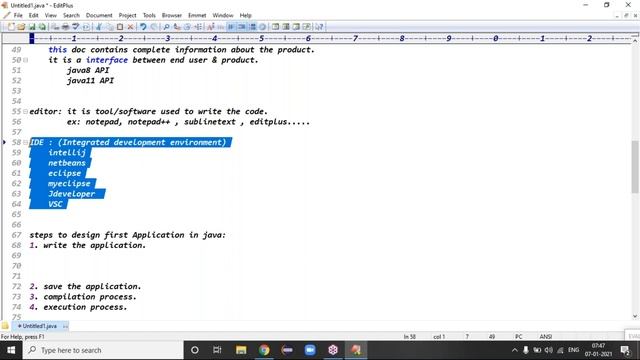
Task: Click the 'ln 58' status bar entry
Action: coord(409,337)
